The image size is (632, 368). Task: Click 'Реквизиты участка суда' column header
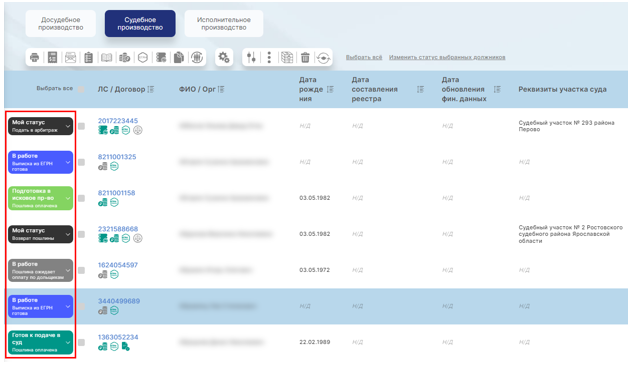pyautogui.click(x=562, y=89)
